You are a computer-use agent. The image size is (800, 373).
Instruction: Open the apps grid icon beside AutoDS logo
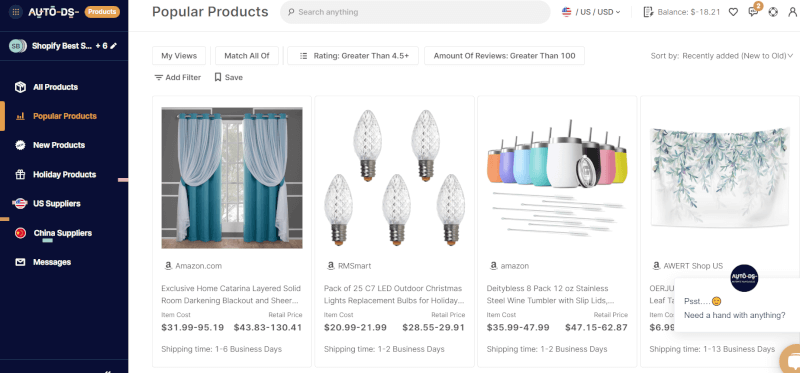(x=15, y=12)
